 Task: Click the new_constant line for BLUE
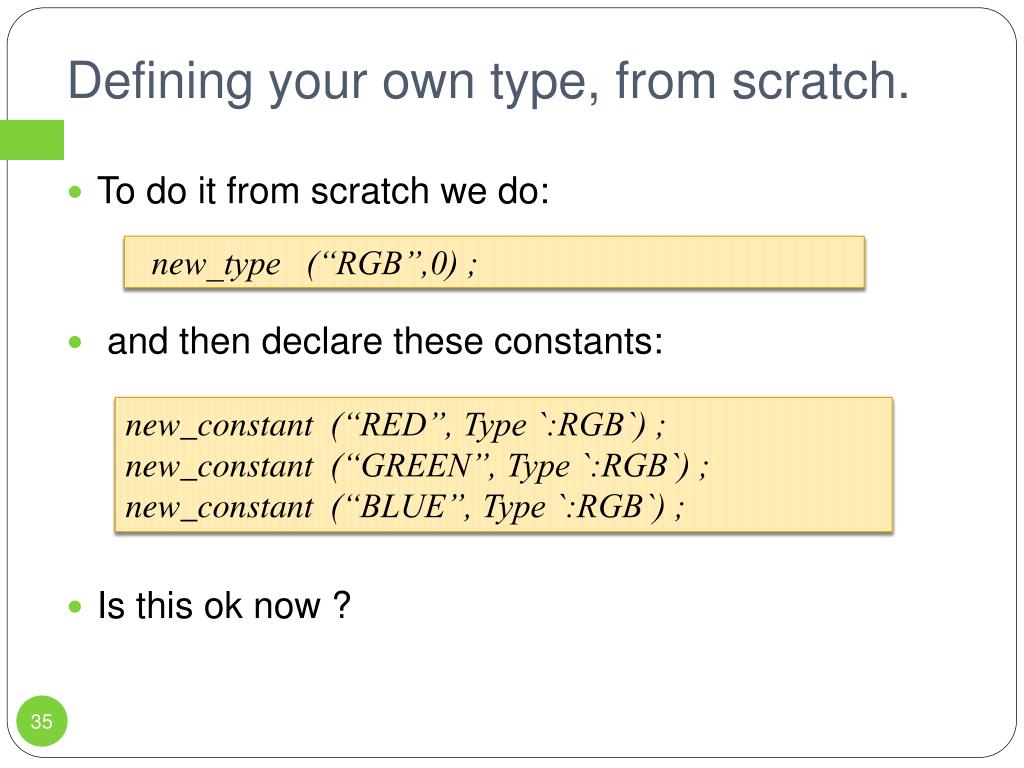coord(404,507)
